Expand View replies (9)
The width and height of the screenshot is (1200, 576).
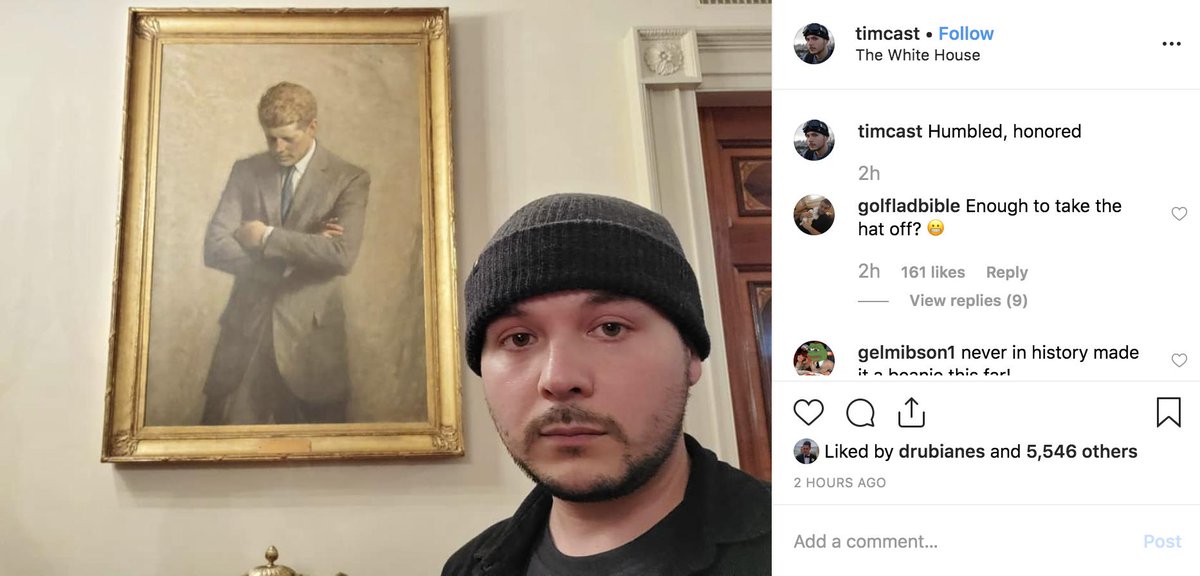(x=968, y=300)
